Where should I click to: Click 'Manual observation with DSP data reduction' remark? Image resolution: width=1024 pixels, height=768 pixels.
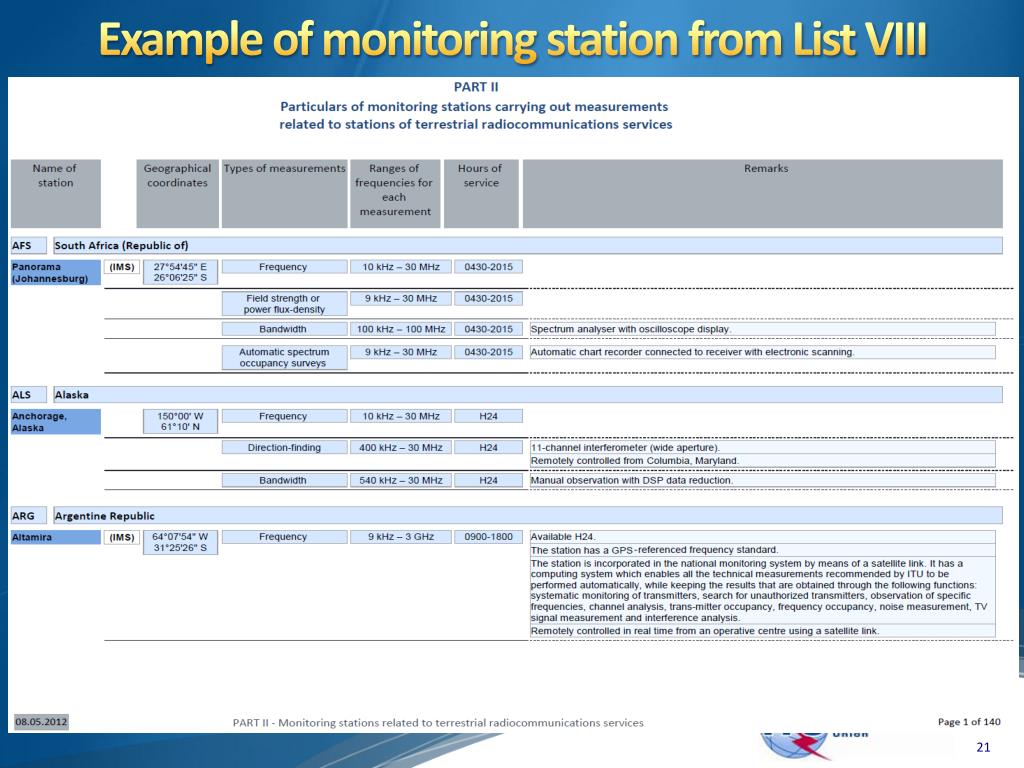[762, 480]
